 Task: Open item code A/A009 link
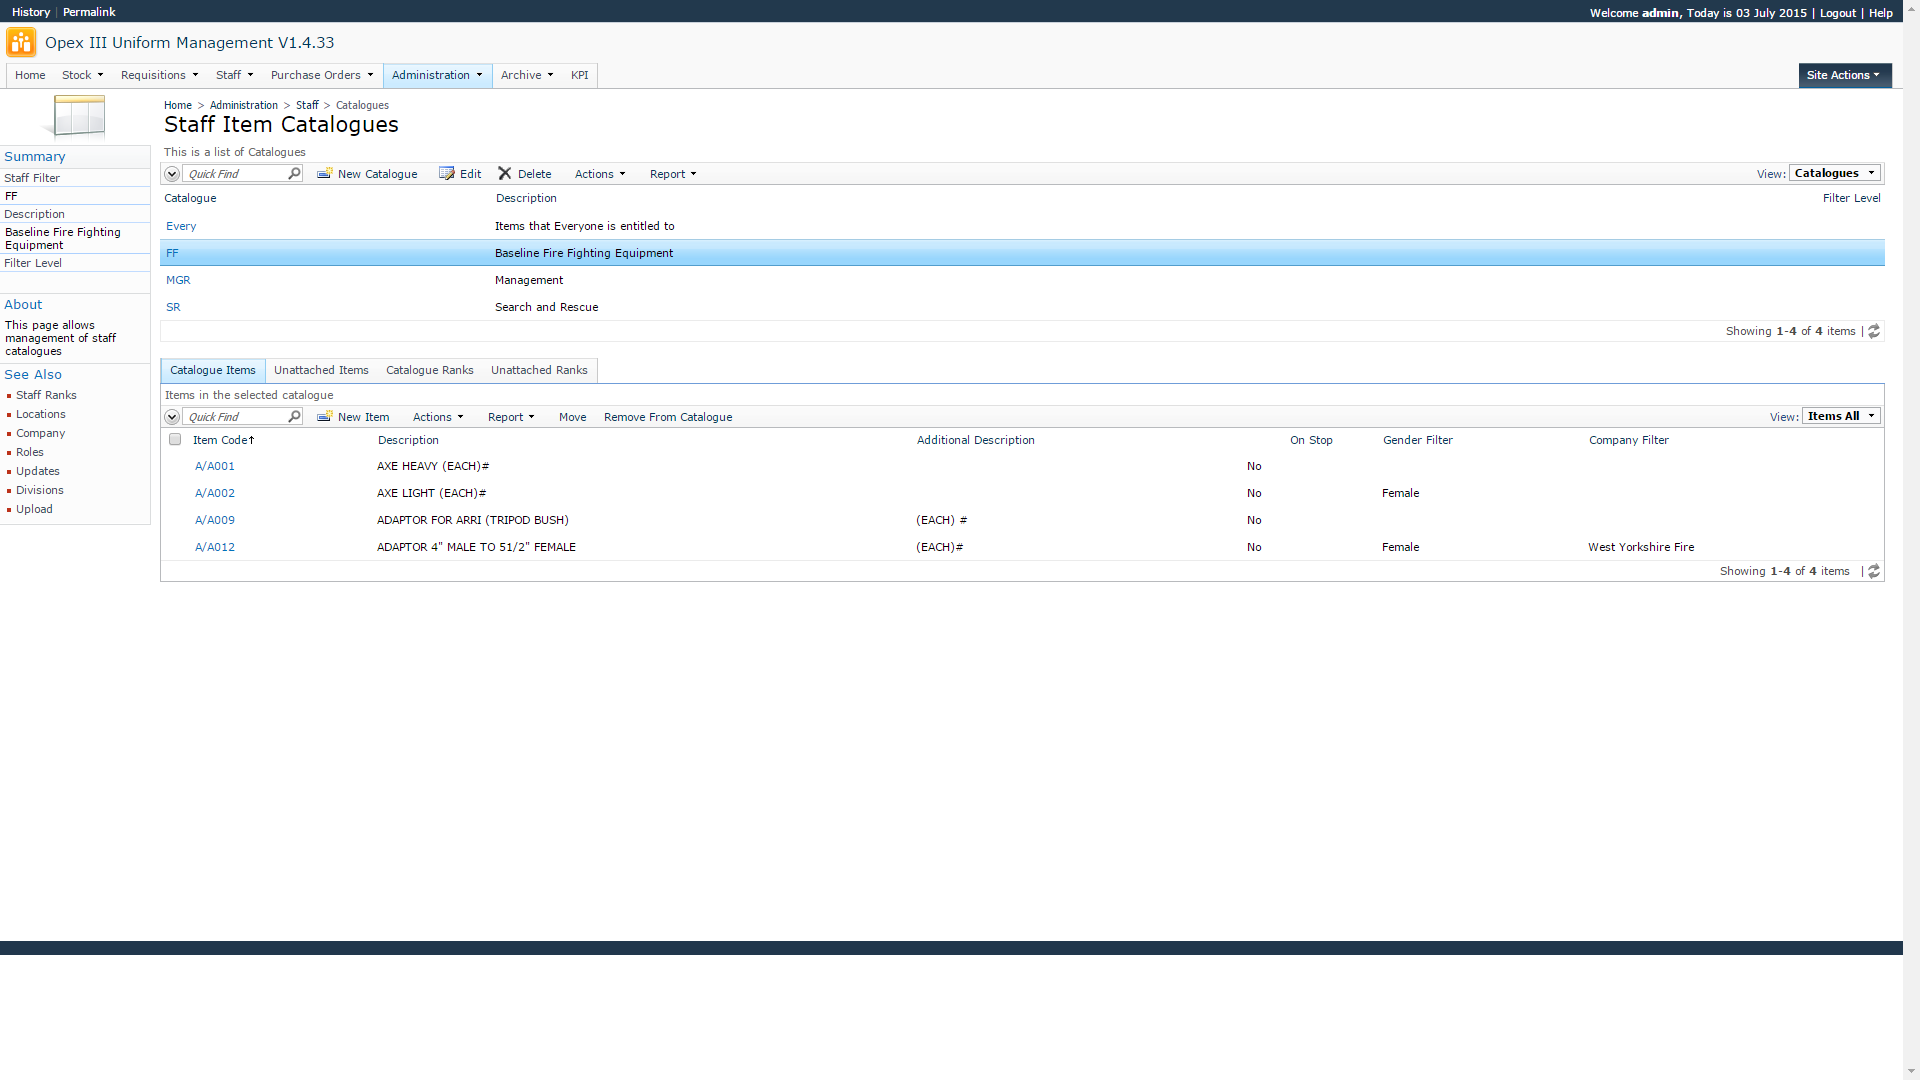tap(215, 520)
